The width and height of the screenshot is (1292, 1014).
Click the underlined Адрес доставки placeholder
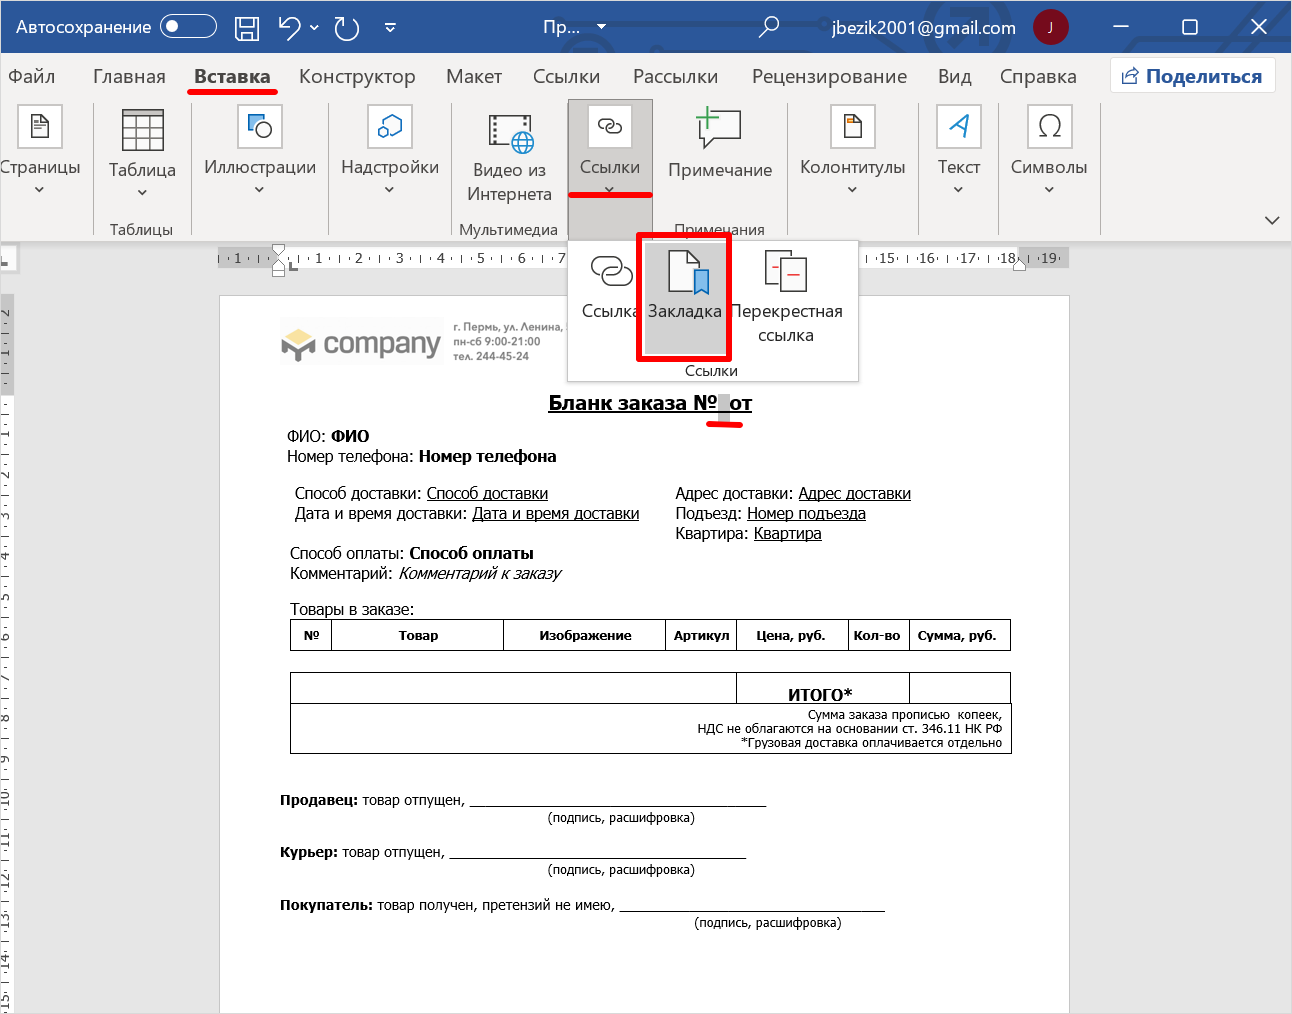[x=854, y=493]
